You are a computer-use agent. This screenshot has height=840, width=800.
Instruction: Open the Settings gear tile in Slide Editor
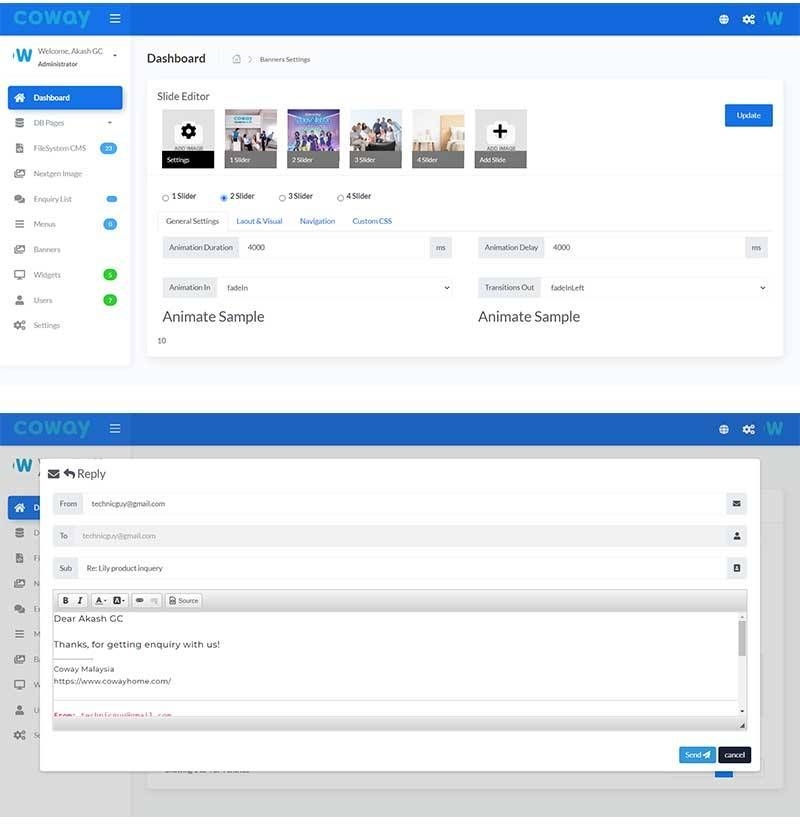(188, 138)
